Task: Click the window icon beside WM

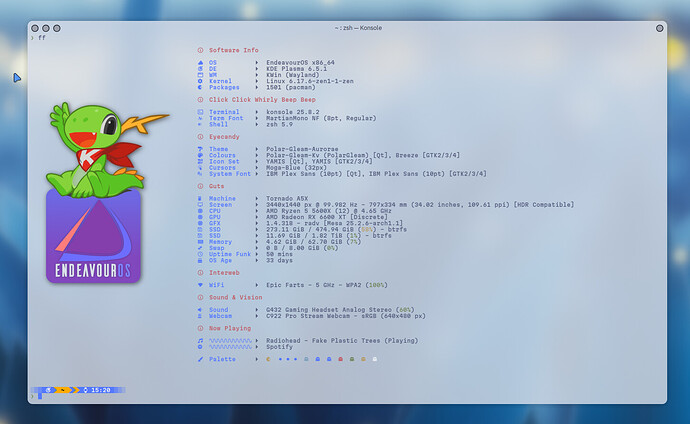Action: pyautogui.click(x=200, y=75)
